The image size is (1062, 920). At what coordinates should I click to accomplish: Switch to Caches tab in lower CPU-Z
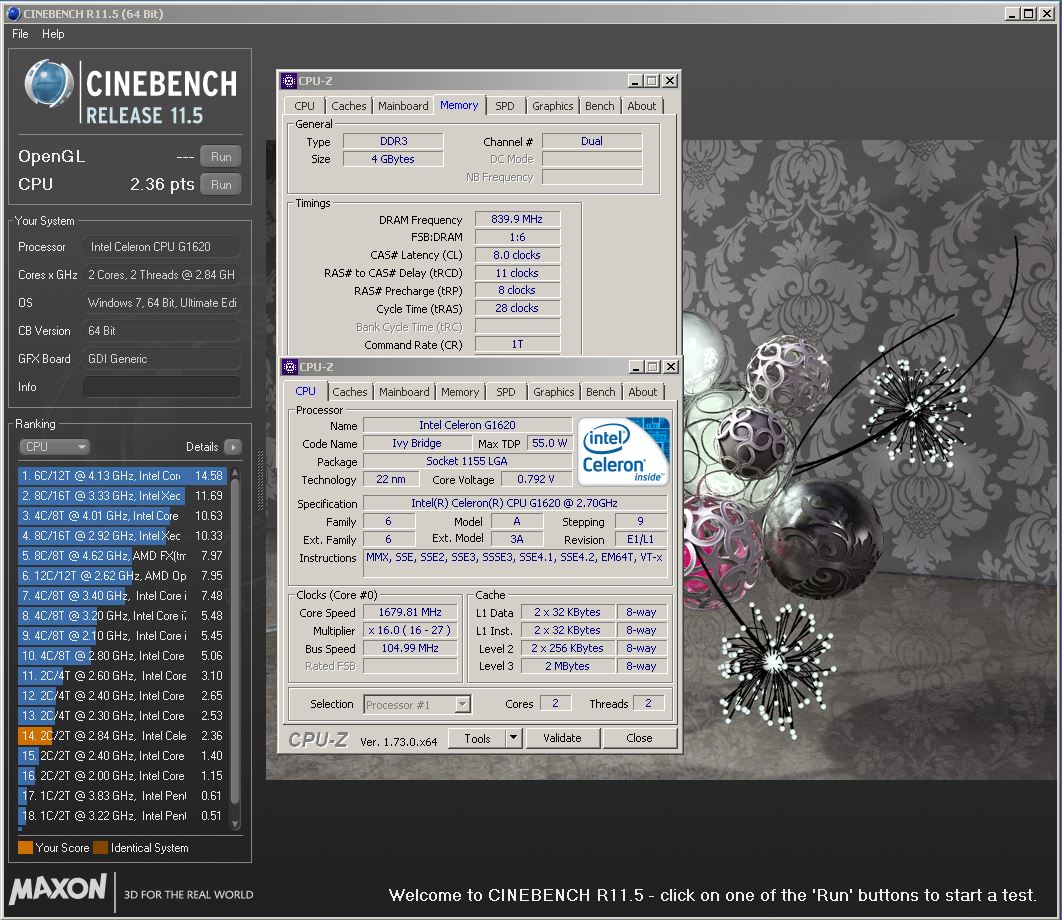pos(349,392)
